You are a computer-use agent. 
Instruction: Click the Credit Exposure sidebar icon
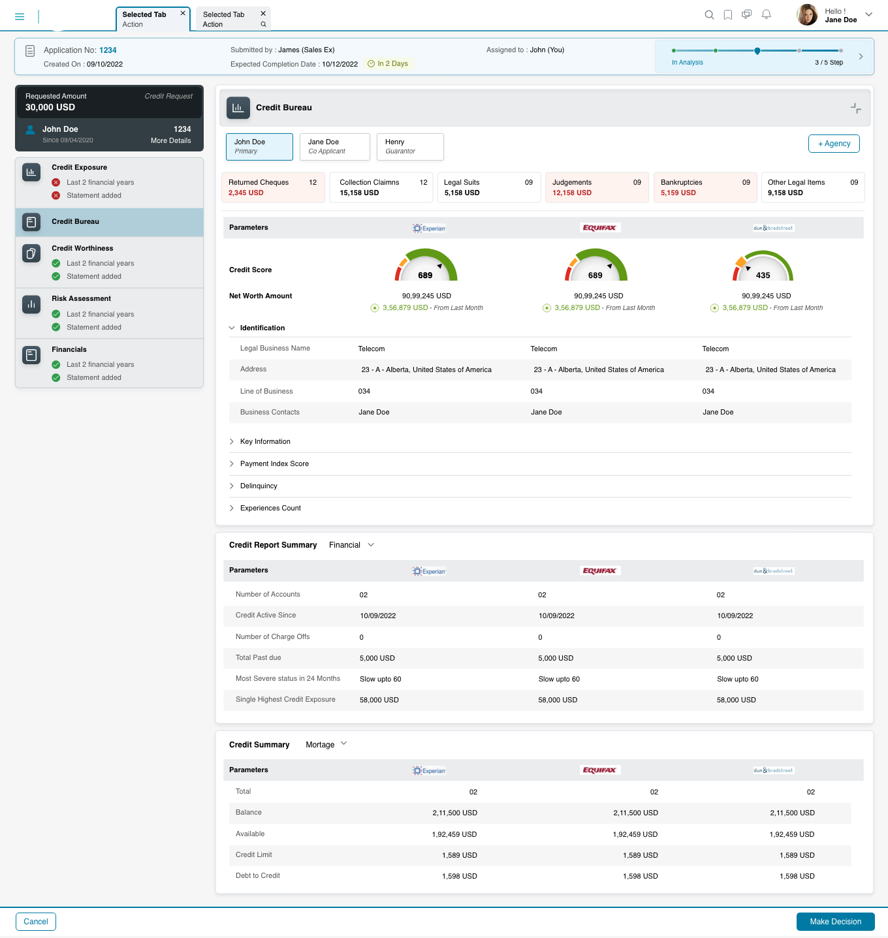[x=32, y=172]
